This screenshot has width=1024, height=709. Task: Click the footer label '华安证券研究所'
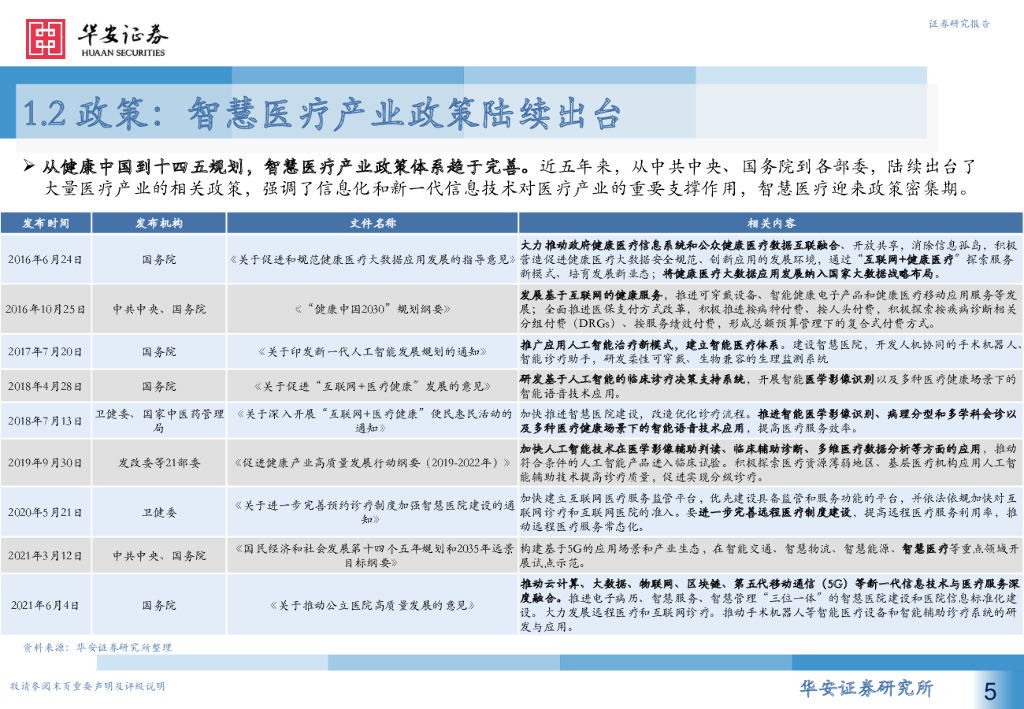pyautogui.click(x=867, y=688)
